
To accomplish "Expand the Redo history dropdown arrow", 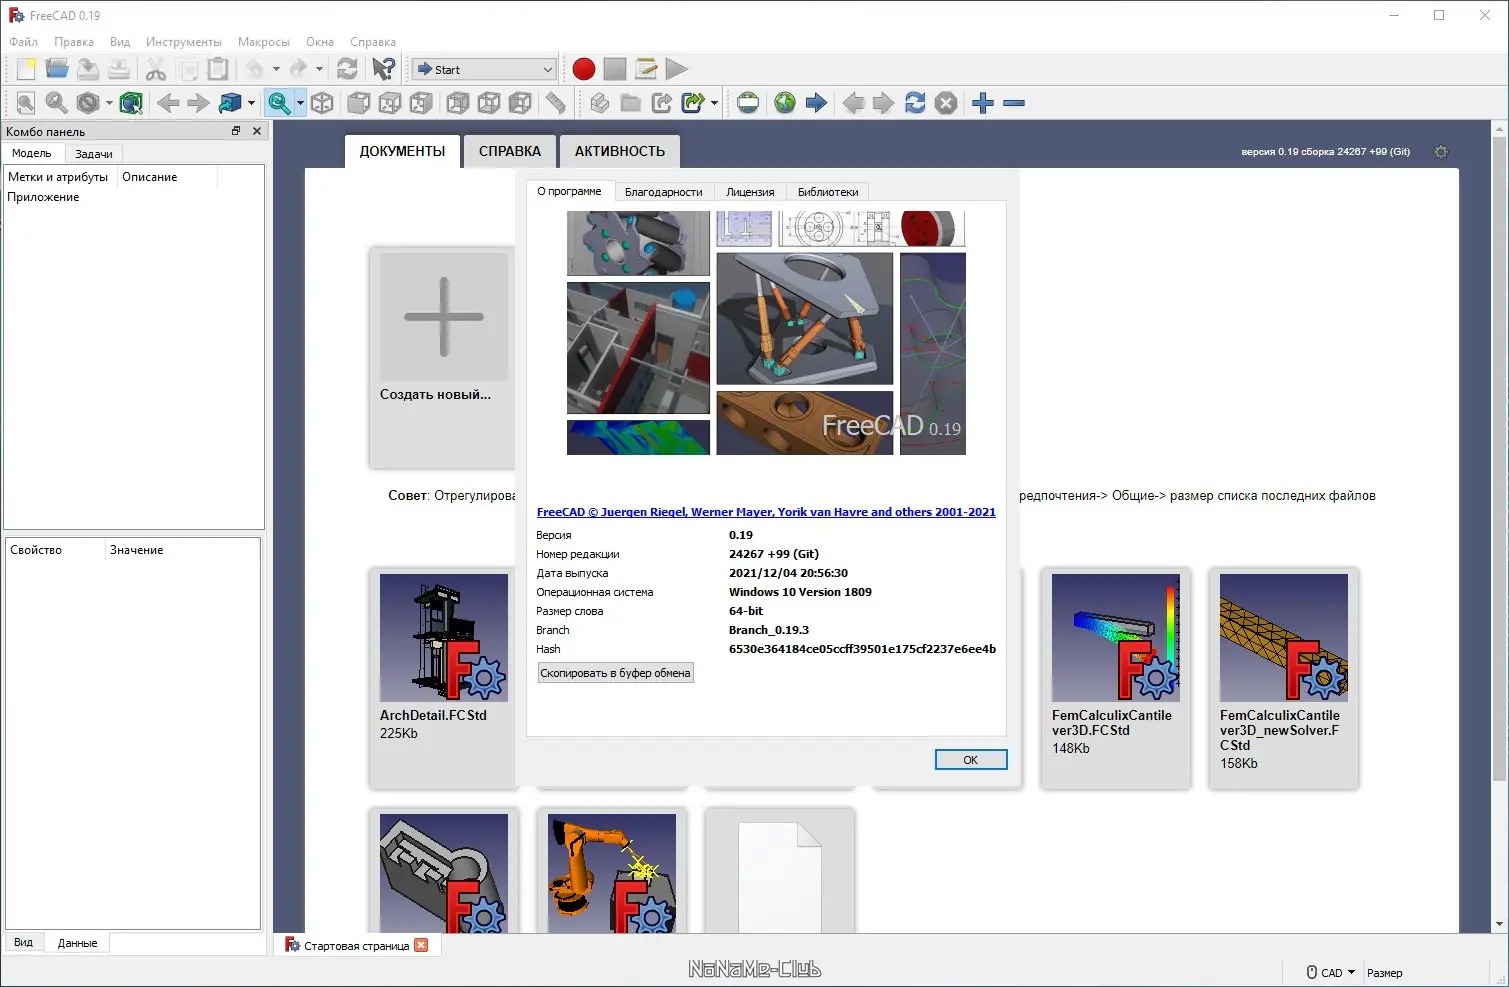I will tap(319, 69).
